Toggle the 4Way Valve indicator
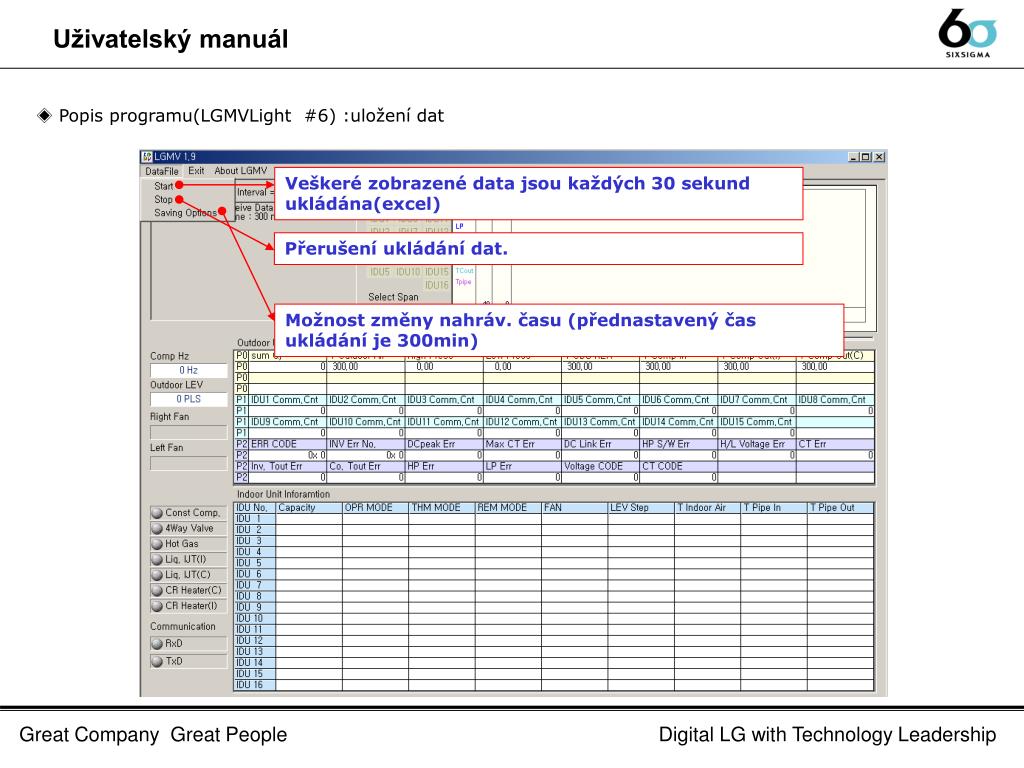Image resolution: width=1024 pixels, height=768 pixels. tap(188, 528)
